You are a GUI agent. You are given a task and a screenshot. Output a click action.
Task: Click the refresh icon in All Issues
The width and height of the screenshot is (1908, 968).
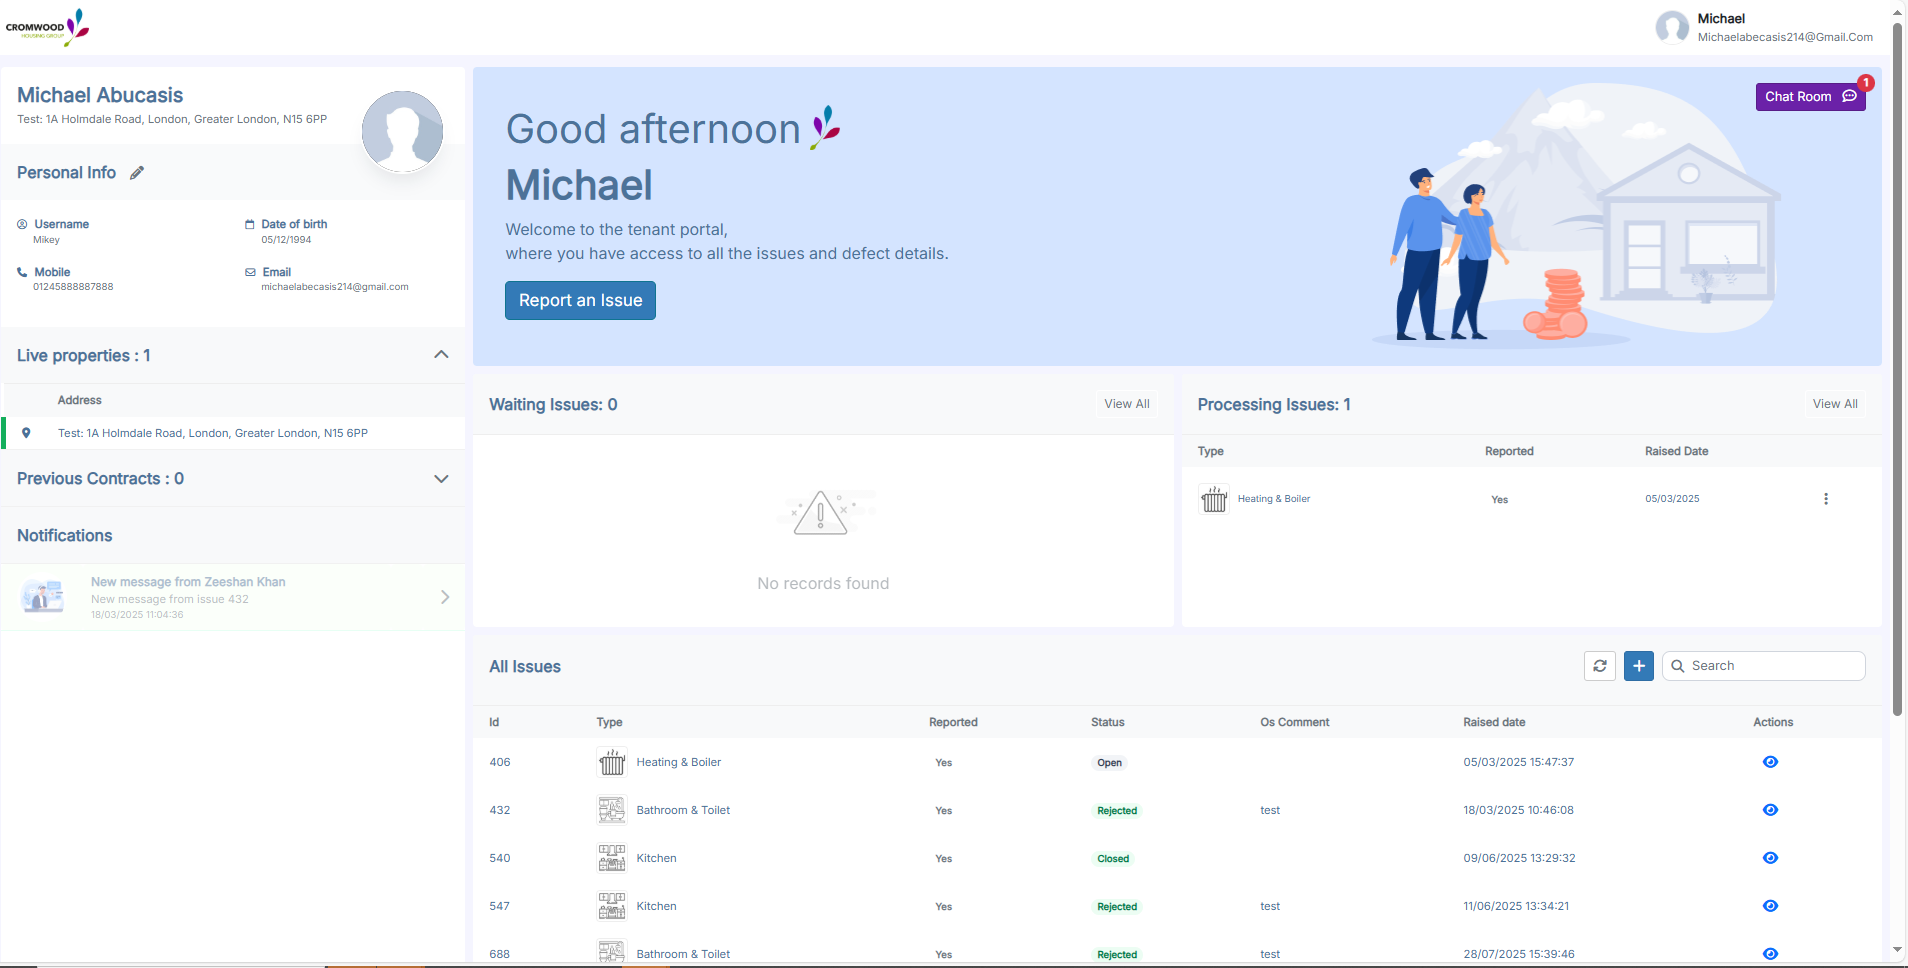point(1600,666)
